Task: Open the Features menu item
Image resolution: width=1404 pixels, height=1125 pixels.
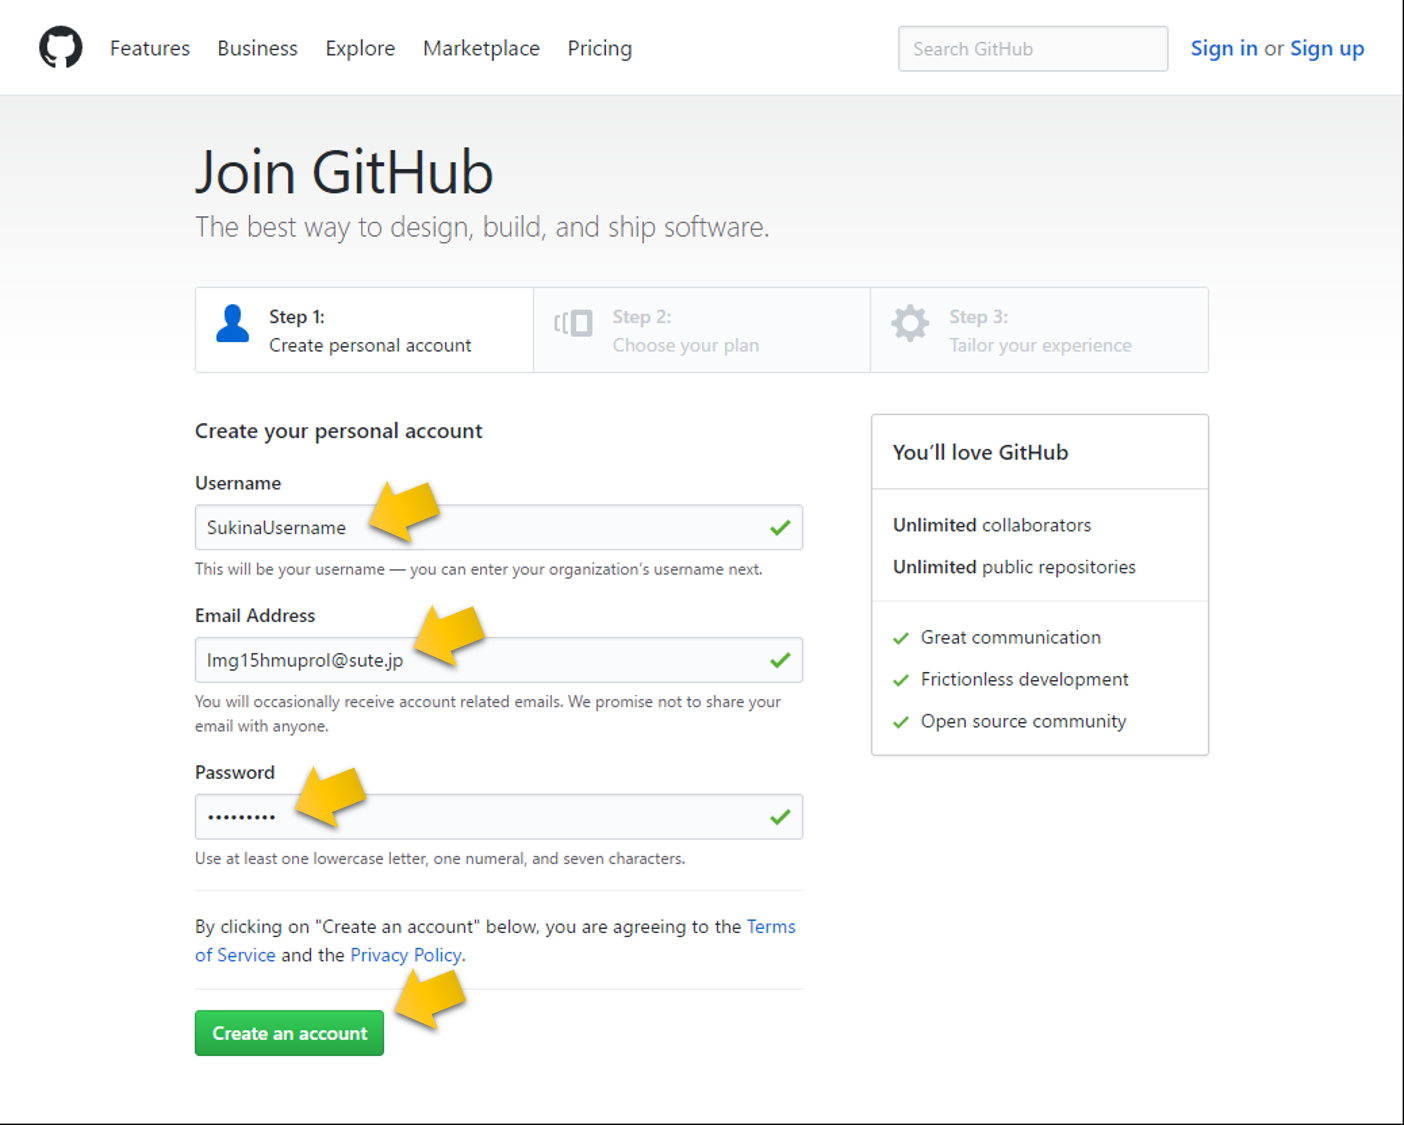Action: 150,48
